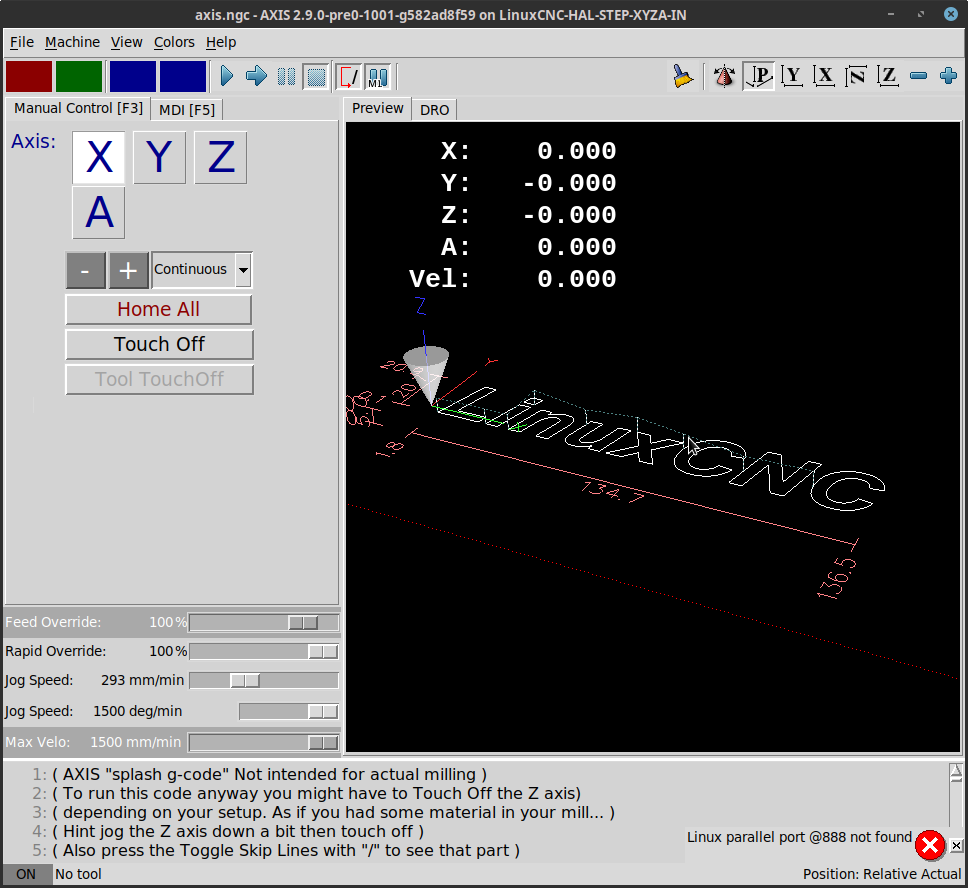
Task: Click the tool cone in the preview
Action: (426, 375)
